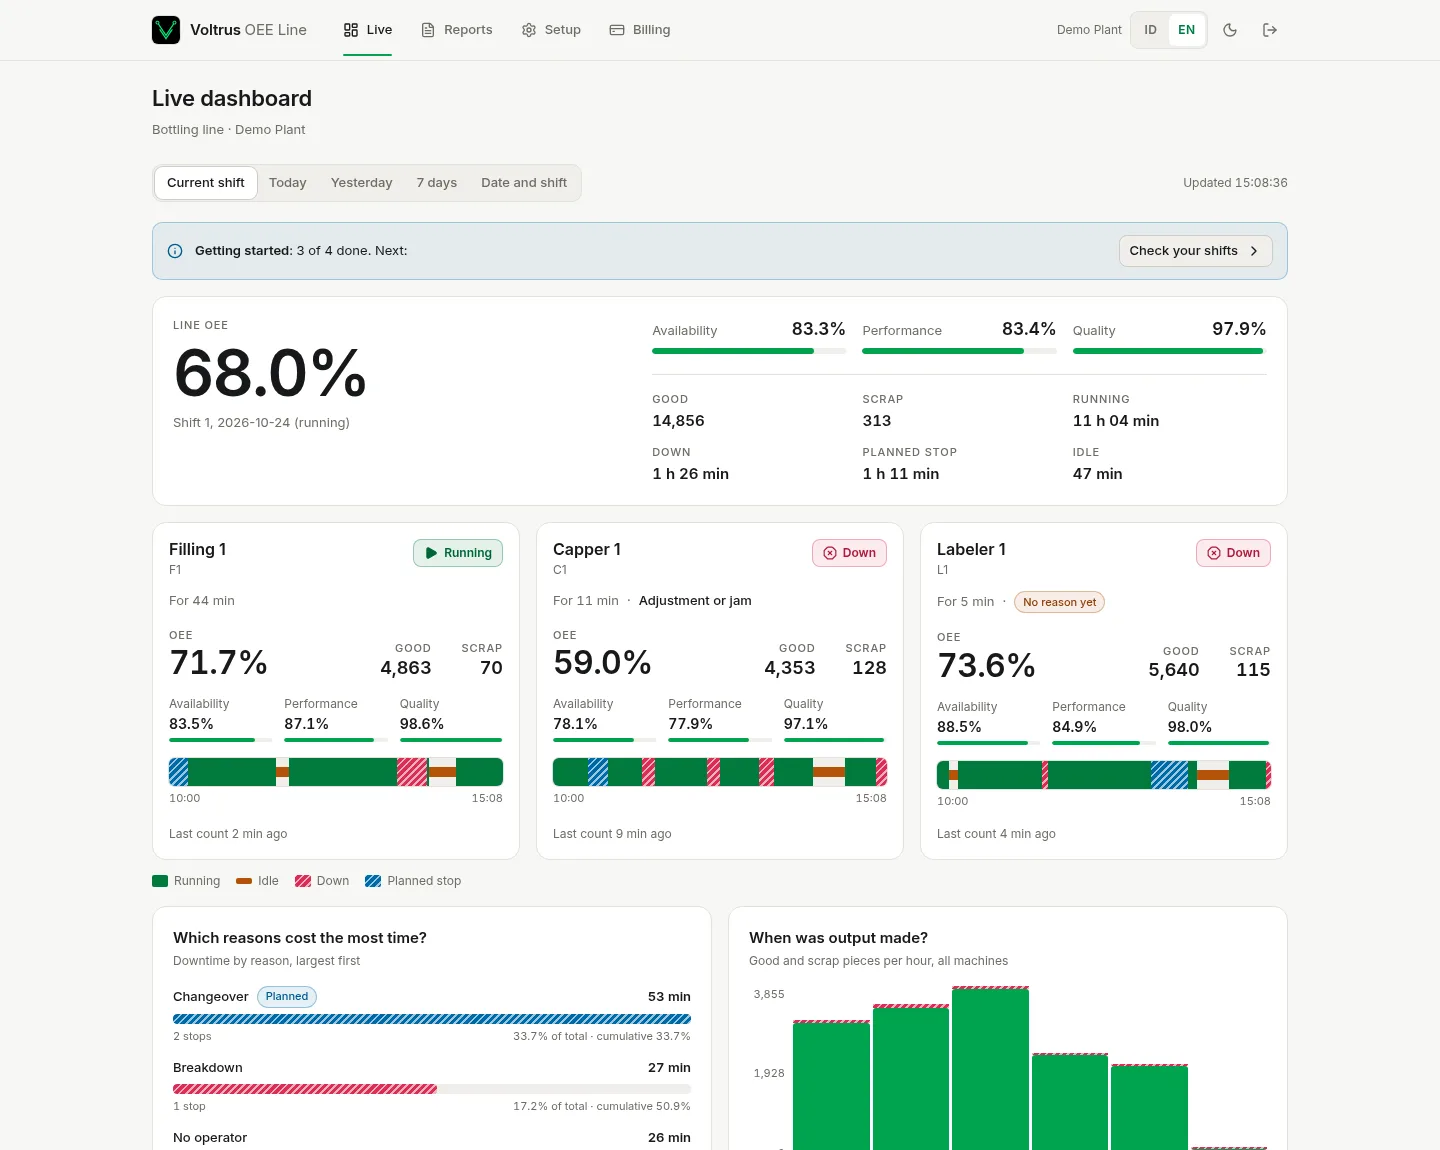Open the Filling 1 machine card title
This screenshot has width=1440, height=1150.
coord(198,549)
